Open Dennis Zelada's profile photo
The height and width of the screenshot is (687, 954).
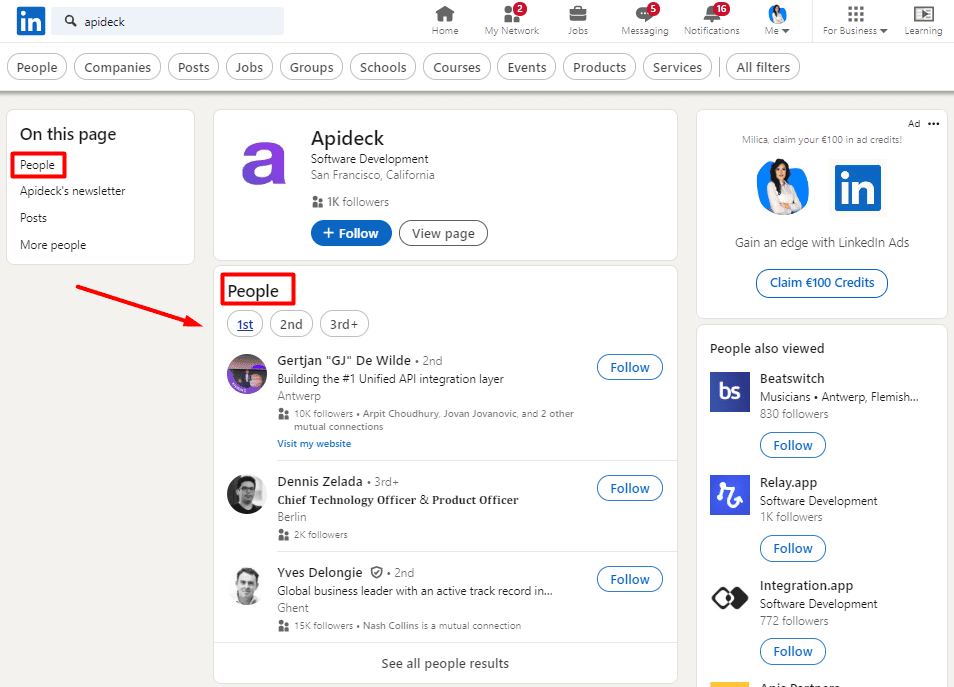click(x=246, y=494)
